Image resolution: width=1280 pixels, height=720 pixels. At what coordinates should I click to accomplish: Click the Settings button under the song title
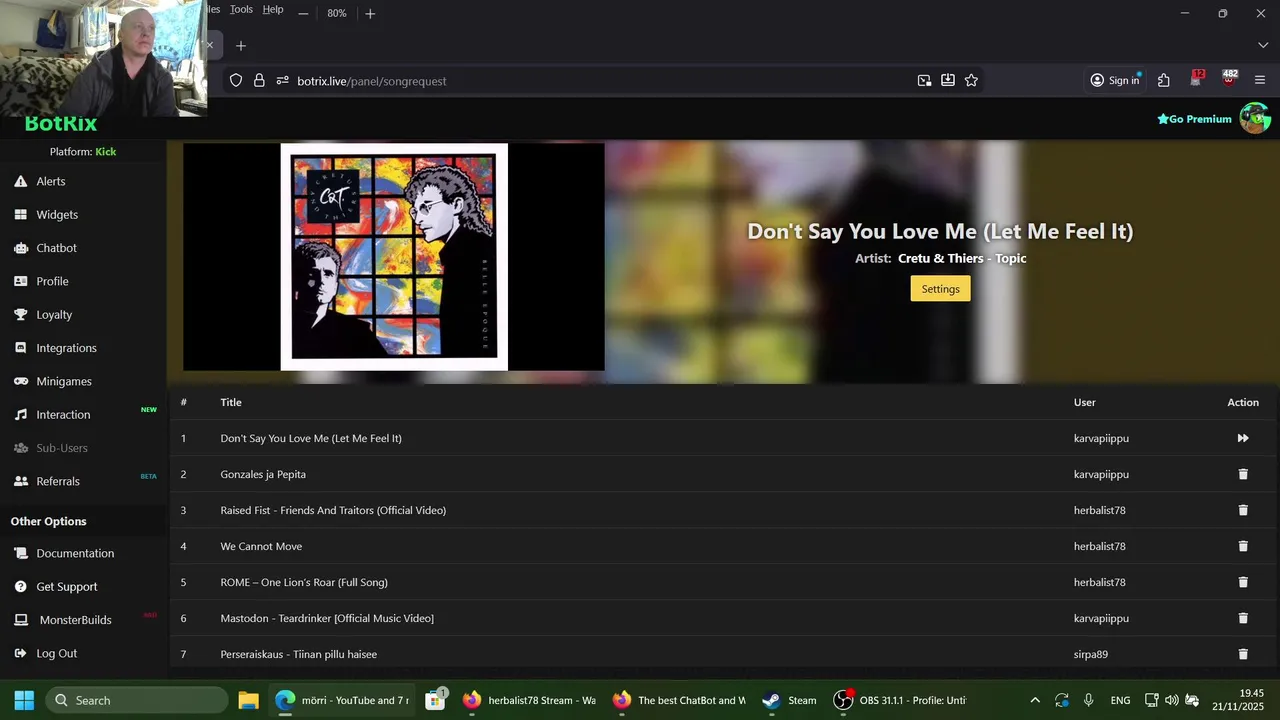[x=940, y=289]
